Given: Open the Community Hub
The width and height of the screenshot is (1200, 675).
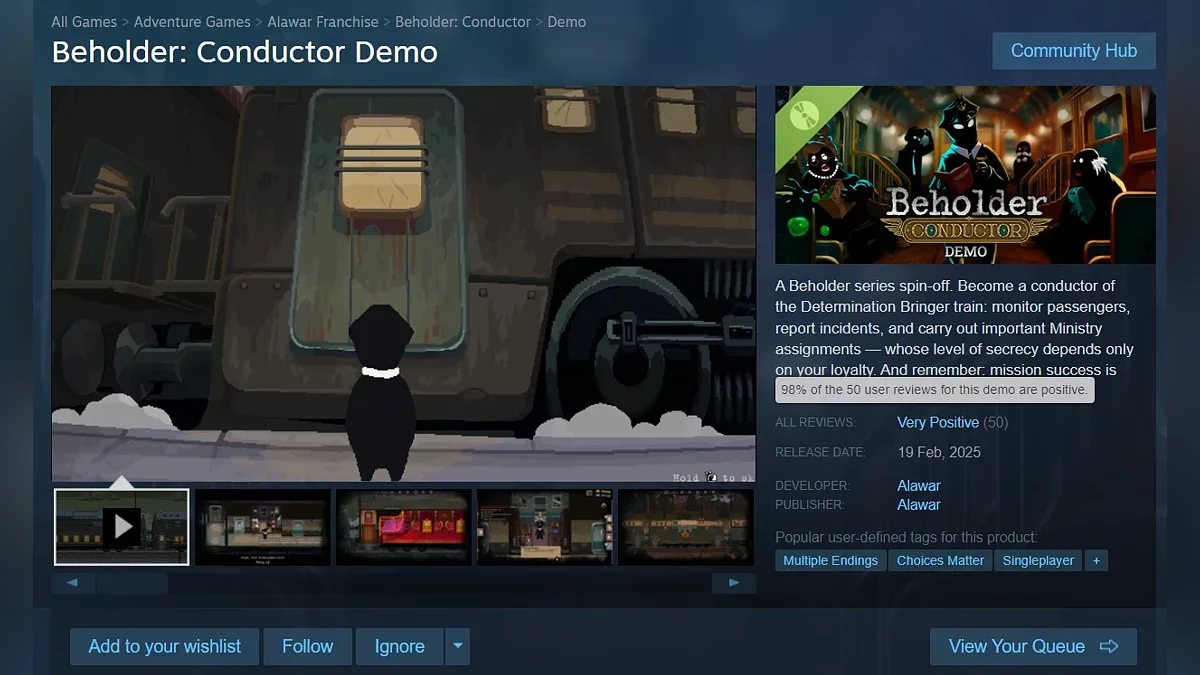Looking at the screenshot, I should point(1073,51).
